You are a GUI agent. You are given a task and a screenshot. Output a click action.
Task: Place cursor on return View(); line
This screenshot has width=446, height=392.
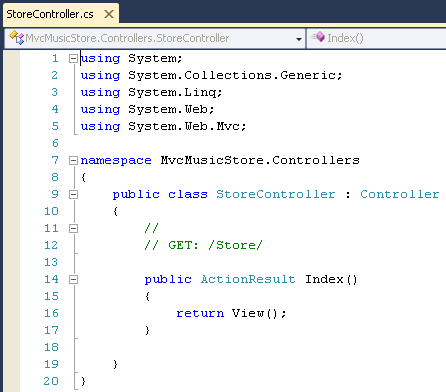pos(231,313)
